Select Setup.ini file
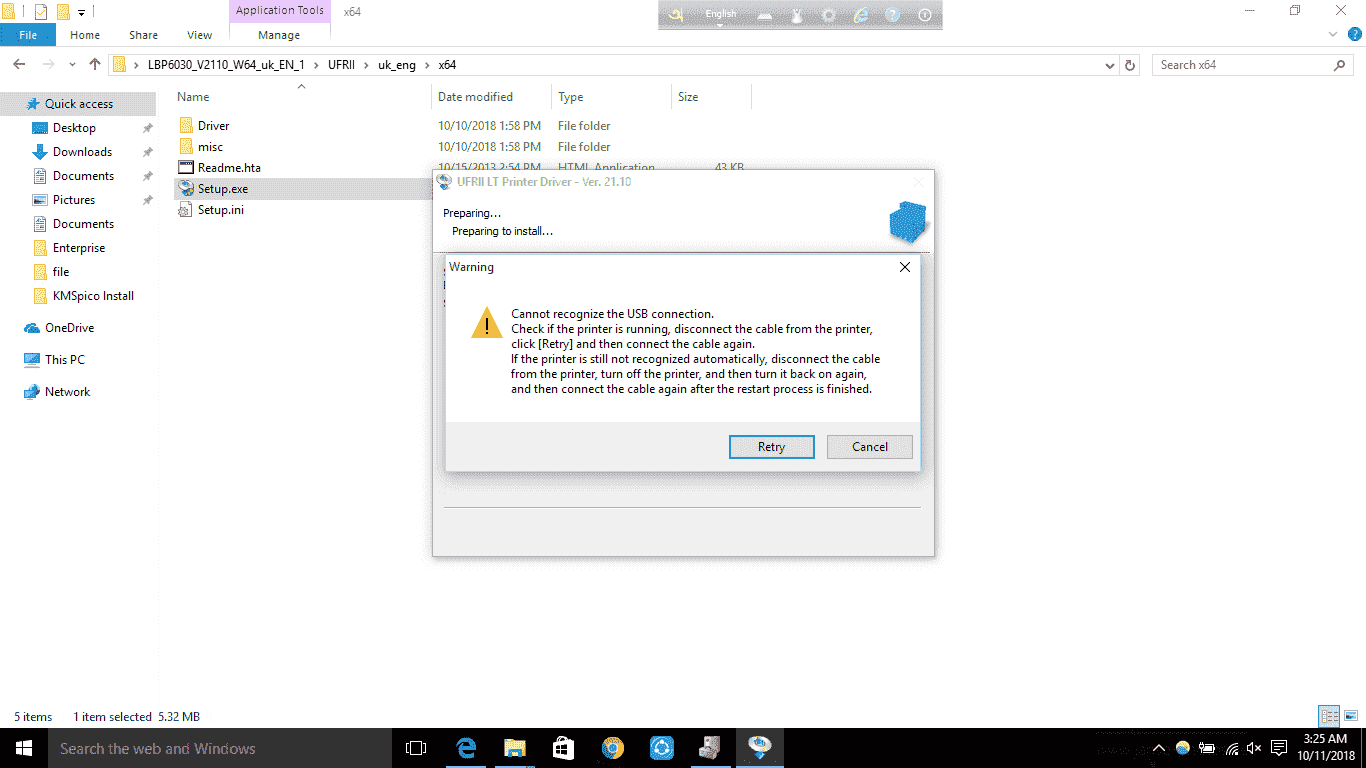The width and height of the screenshot is (1366, 768). click(x=220, y=210)
